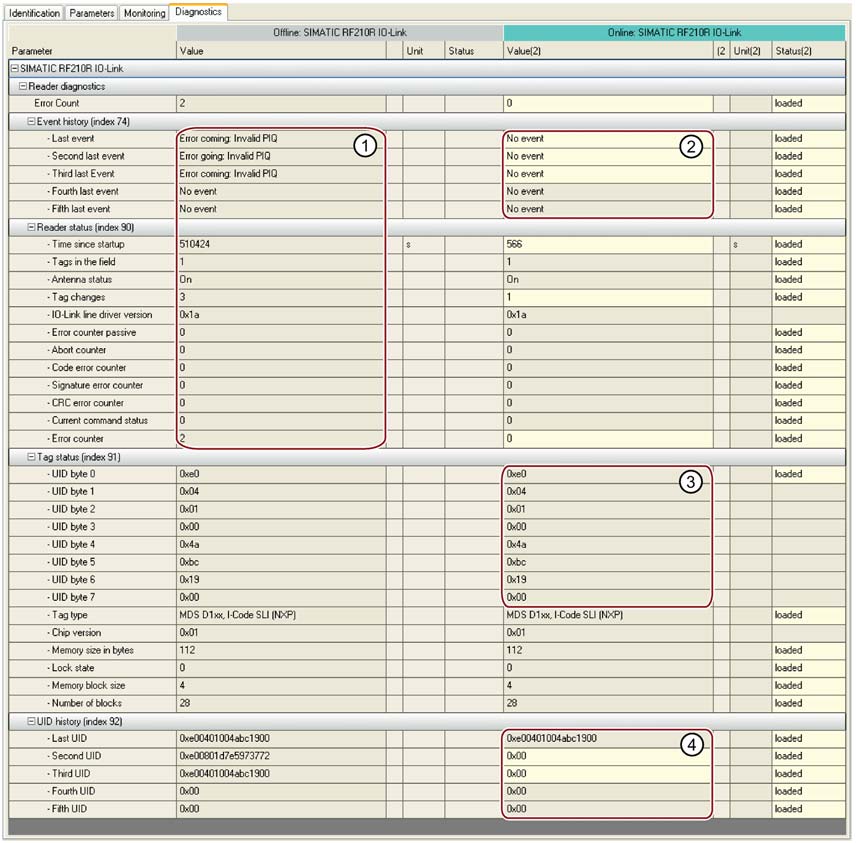The image size is (856, 843).
Task: Select the Chip version parameter label
Action: [76, 633]
